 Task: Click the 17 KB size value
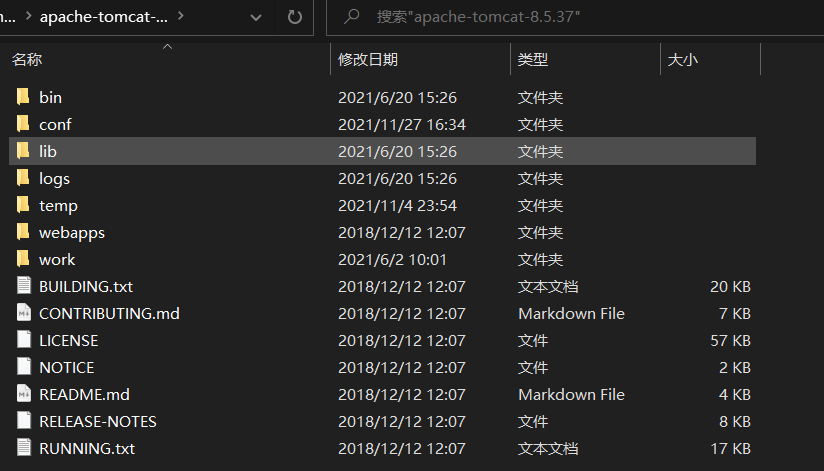730,448
